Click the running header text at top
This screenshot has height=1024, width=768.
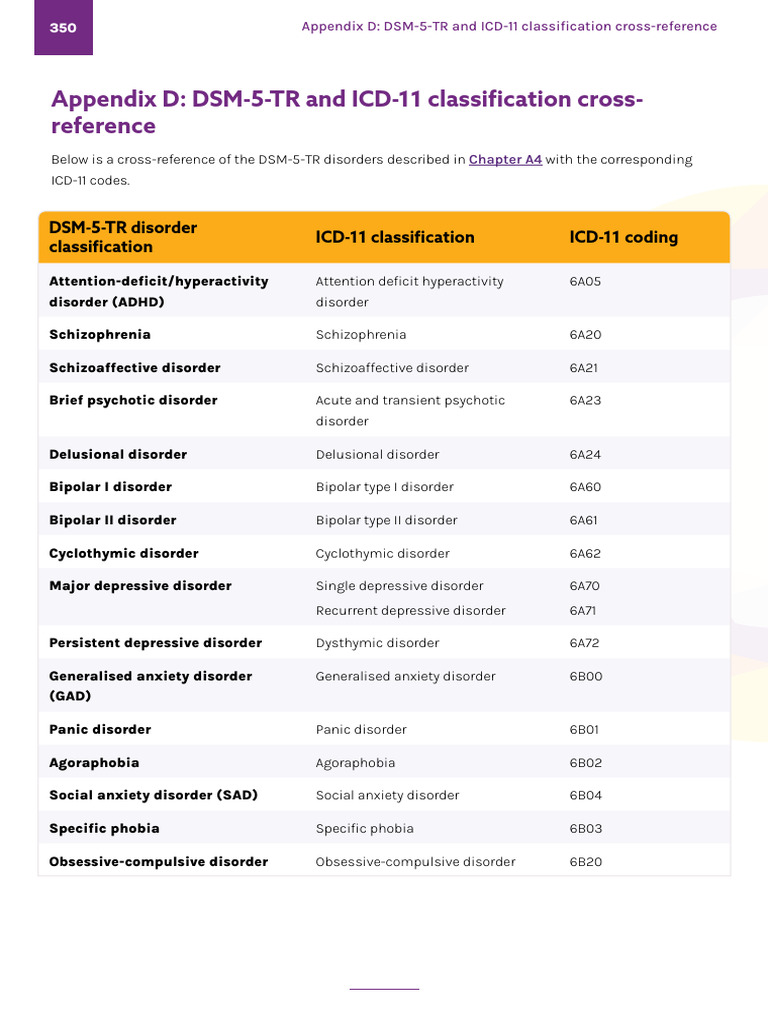tap(509, 26)
